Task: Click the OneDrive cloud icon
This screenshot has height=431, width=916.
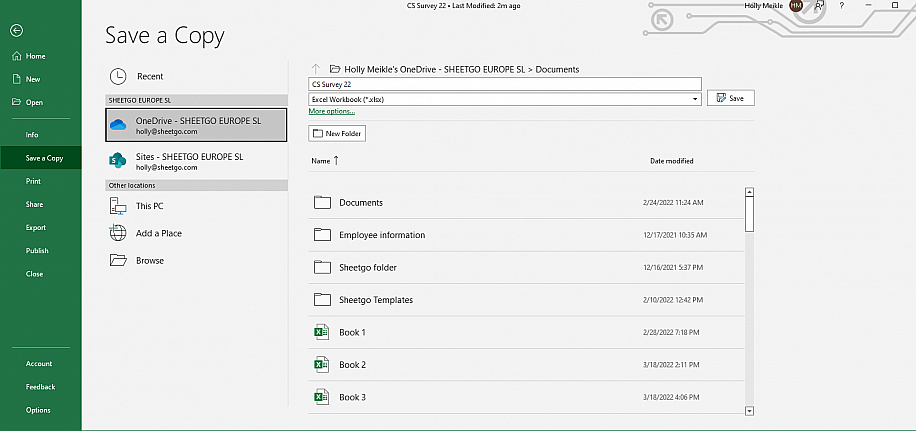Action: pyautogui.click(x=118, y=124)
